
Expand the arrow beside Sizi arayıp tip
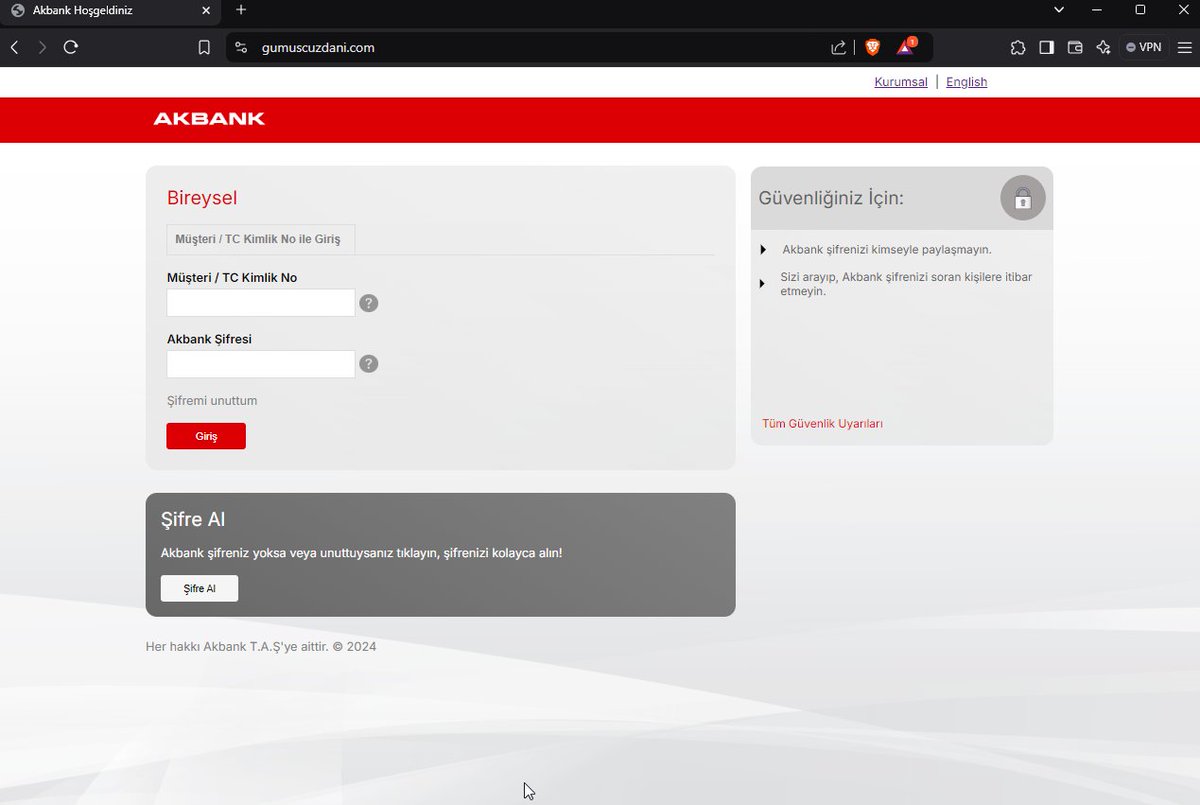click(763, 284)
